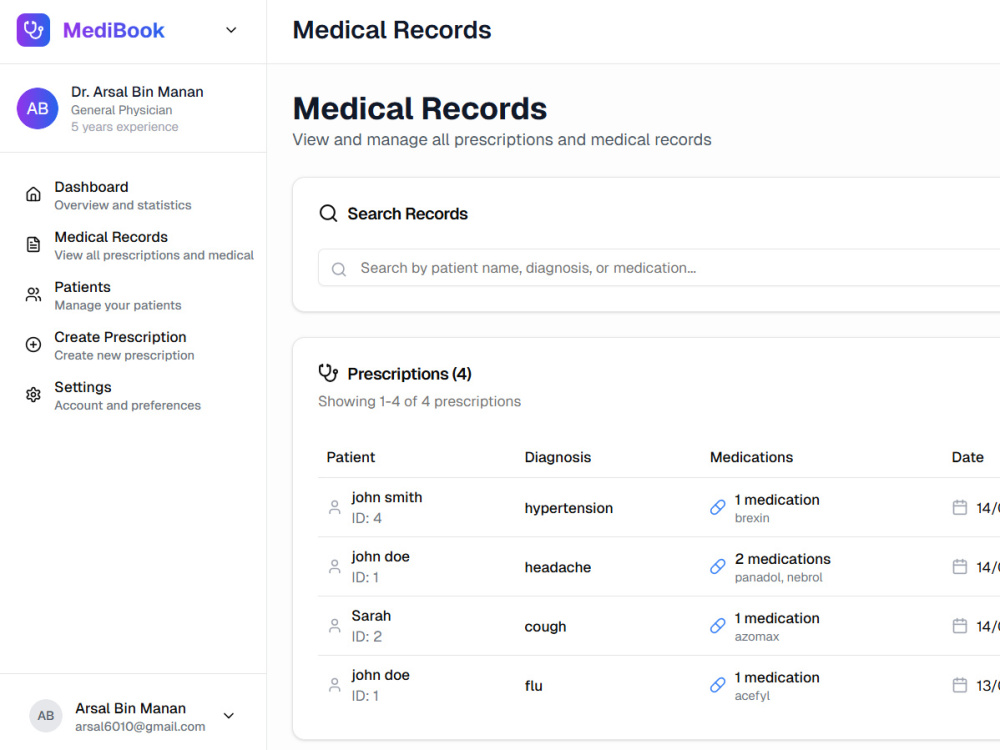Open the Settings gear icon
Viewport: 1000px width, 750px height.
pos(33,395)
